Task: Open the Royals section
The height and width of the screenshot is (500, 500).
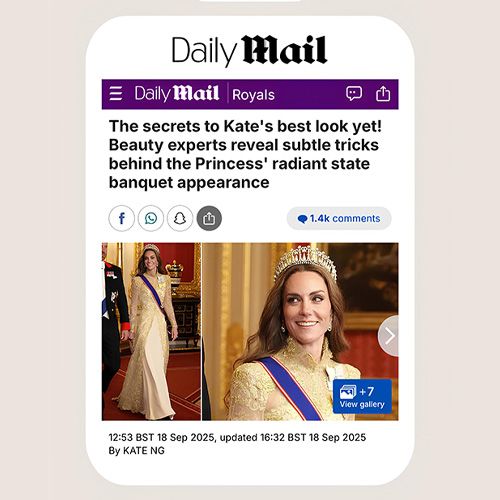Action: [x=253, y=95]
